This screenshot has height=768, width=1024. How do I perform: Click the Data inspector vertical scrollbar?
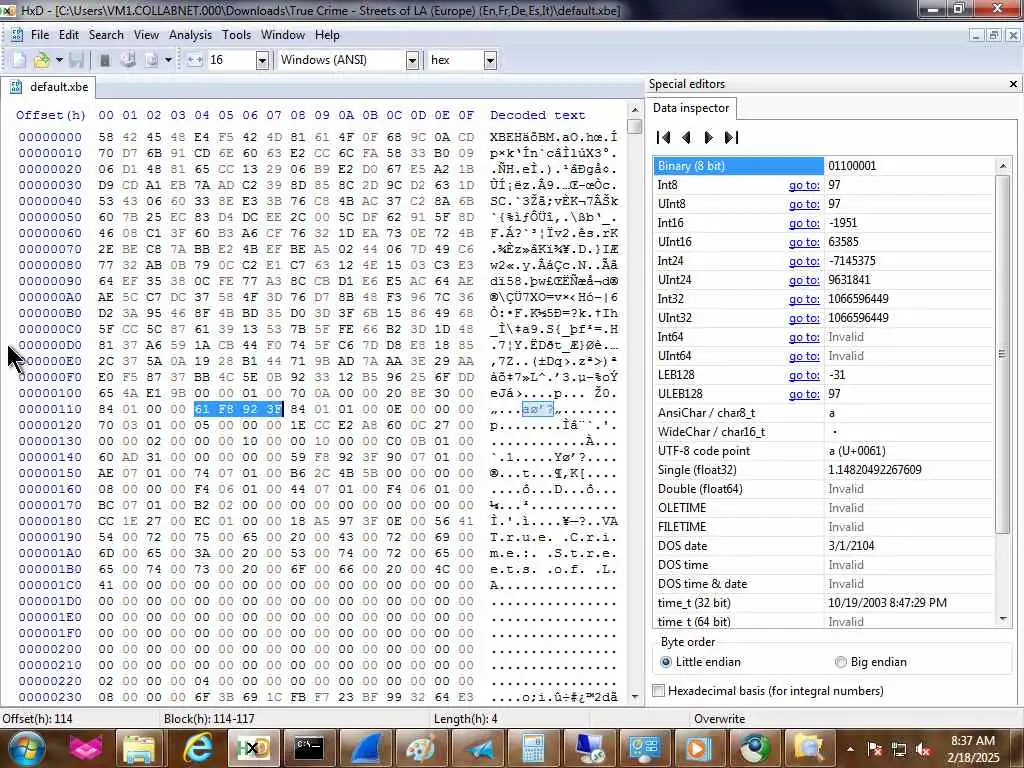1002,354
